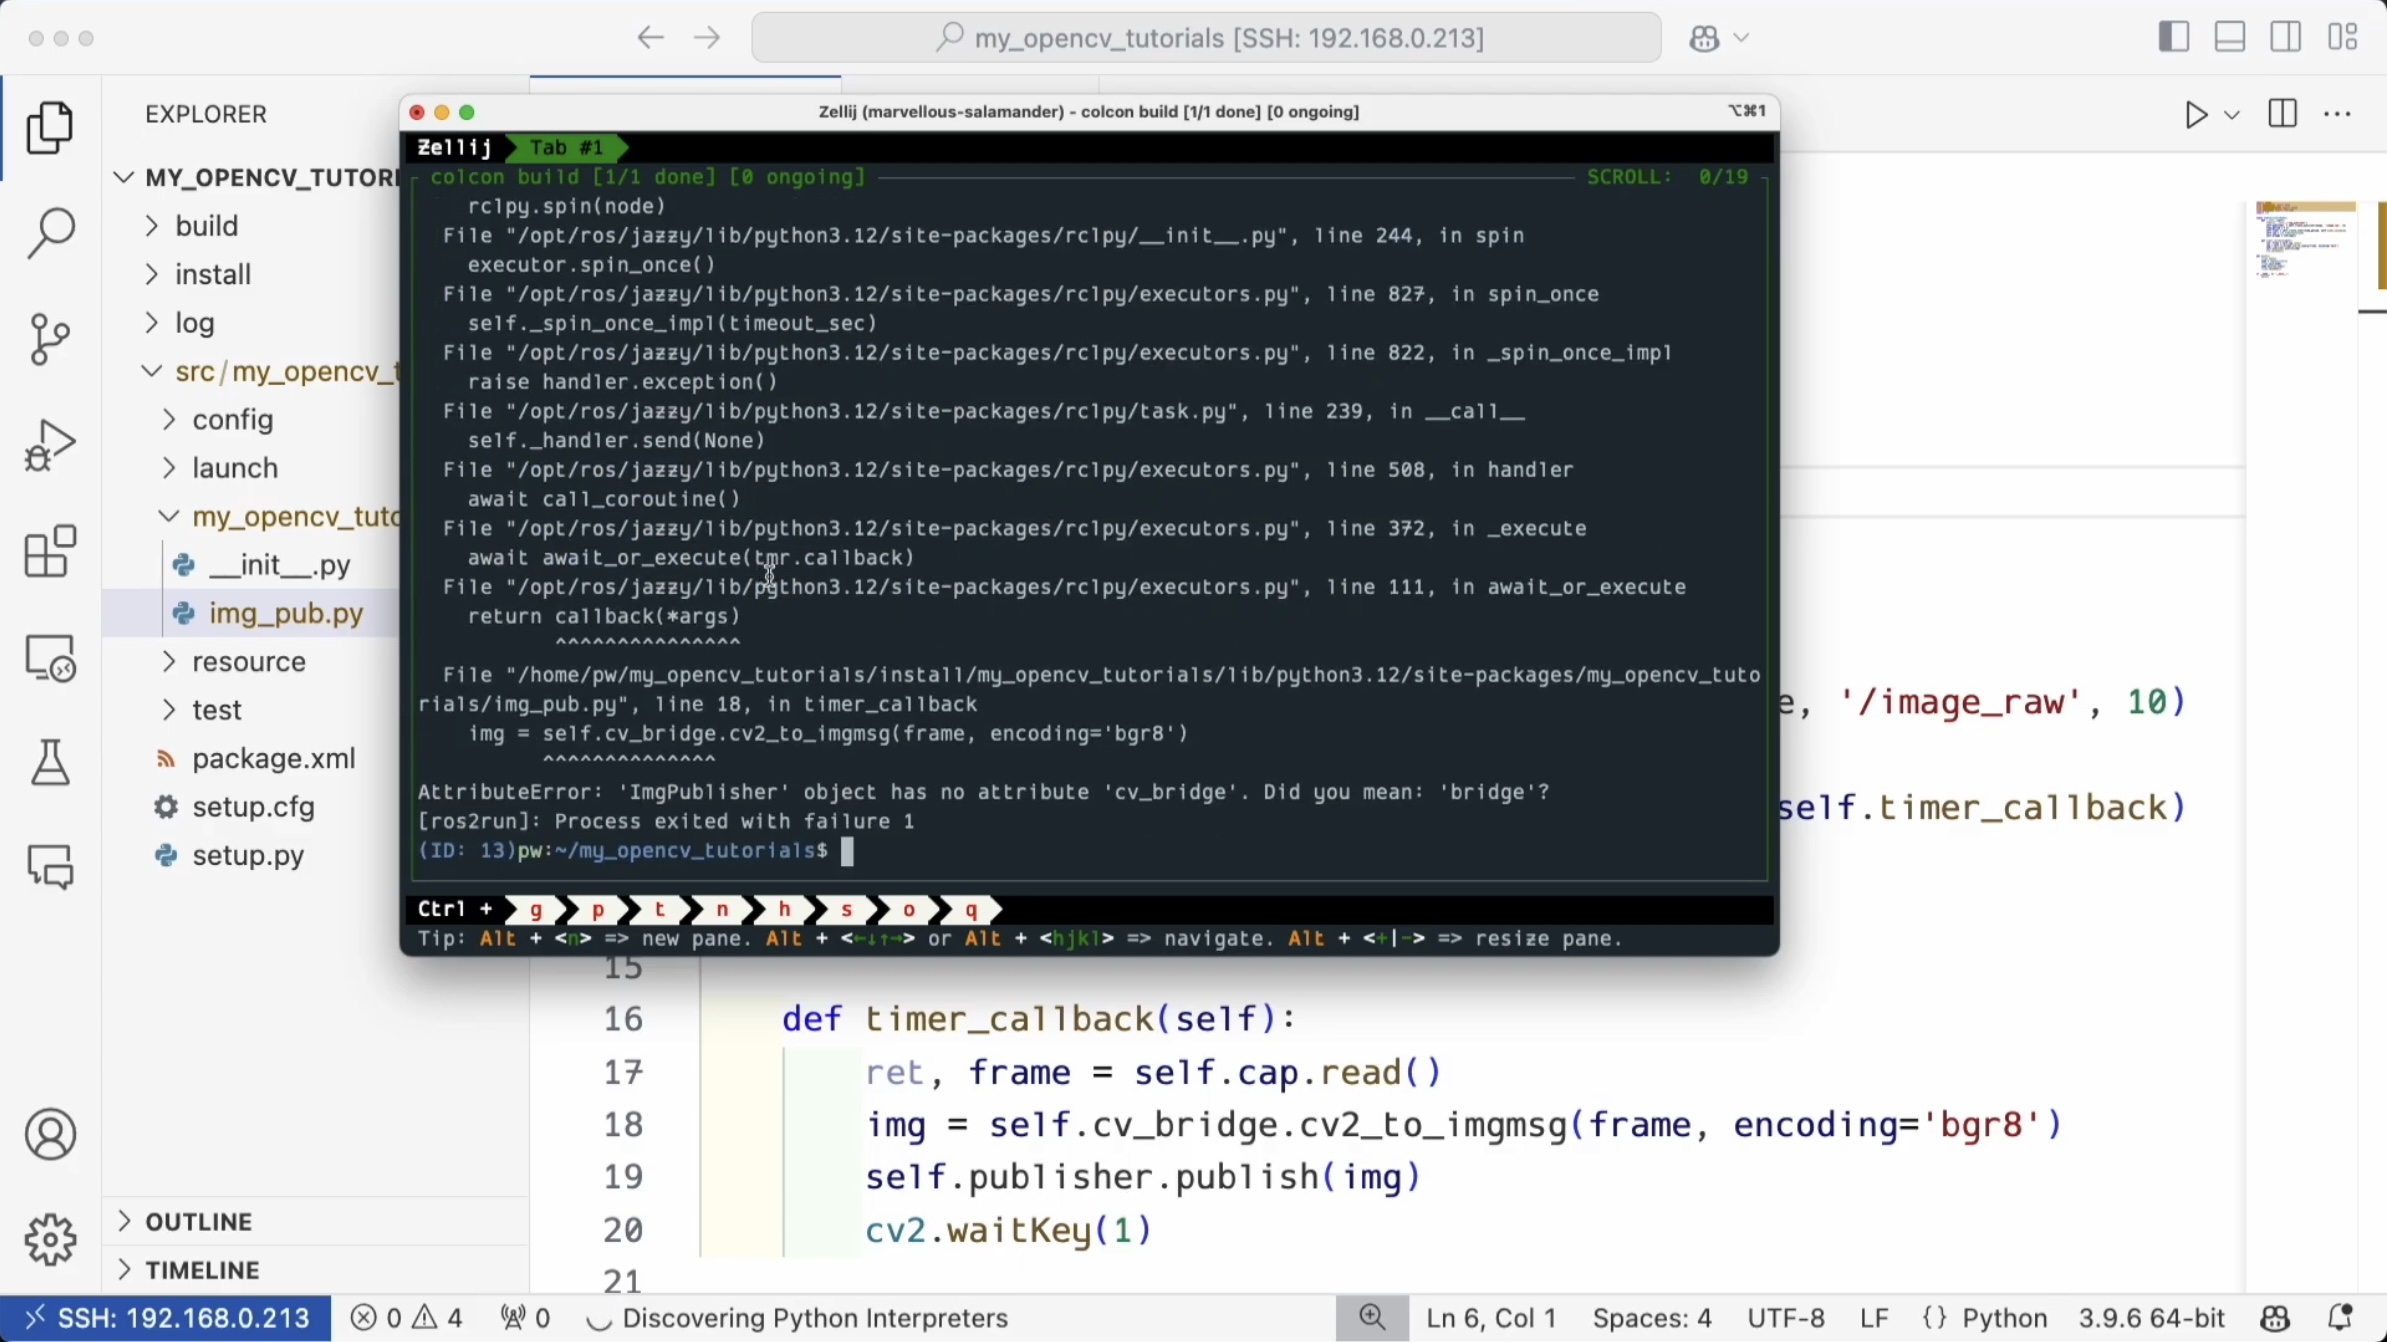This screenshot has height=1342, width=2387.
Task: Click the Run Python File play button
Action: (x=2195, y=115)
